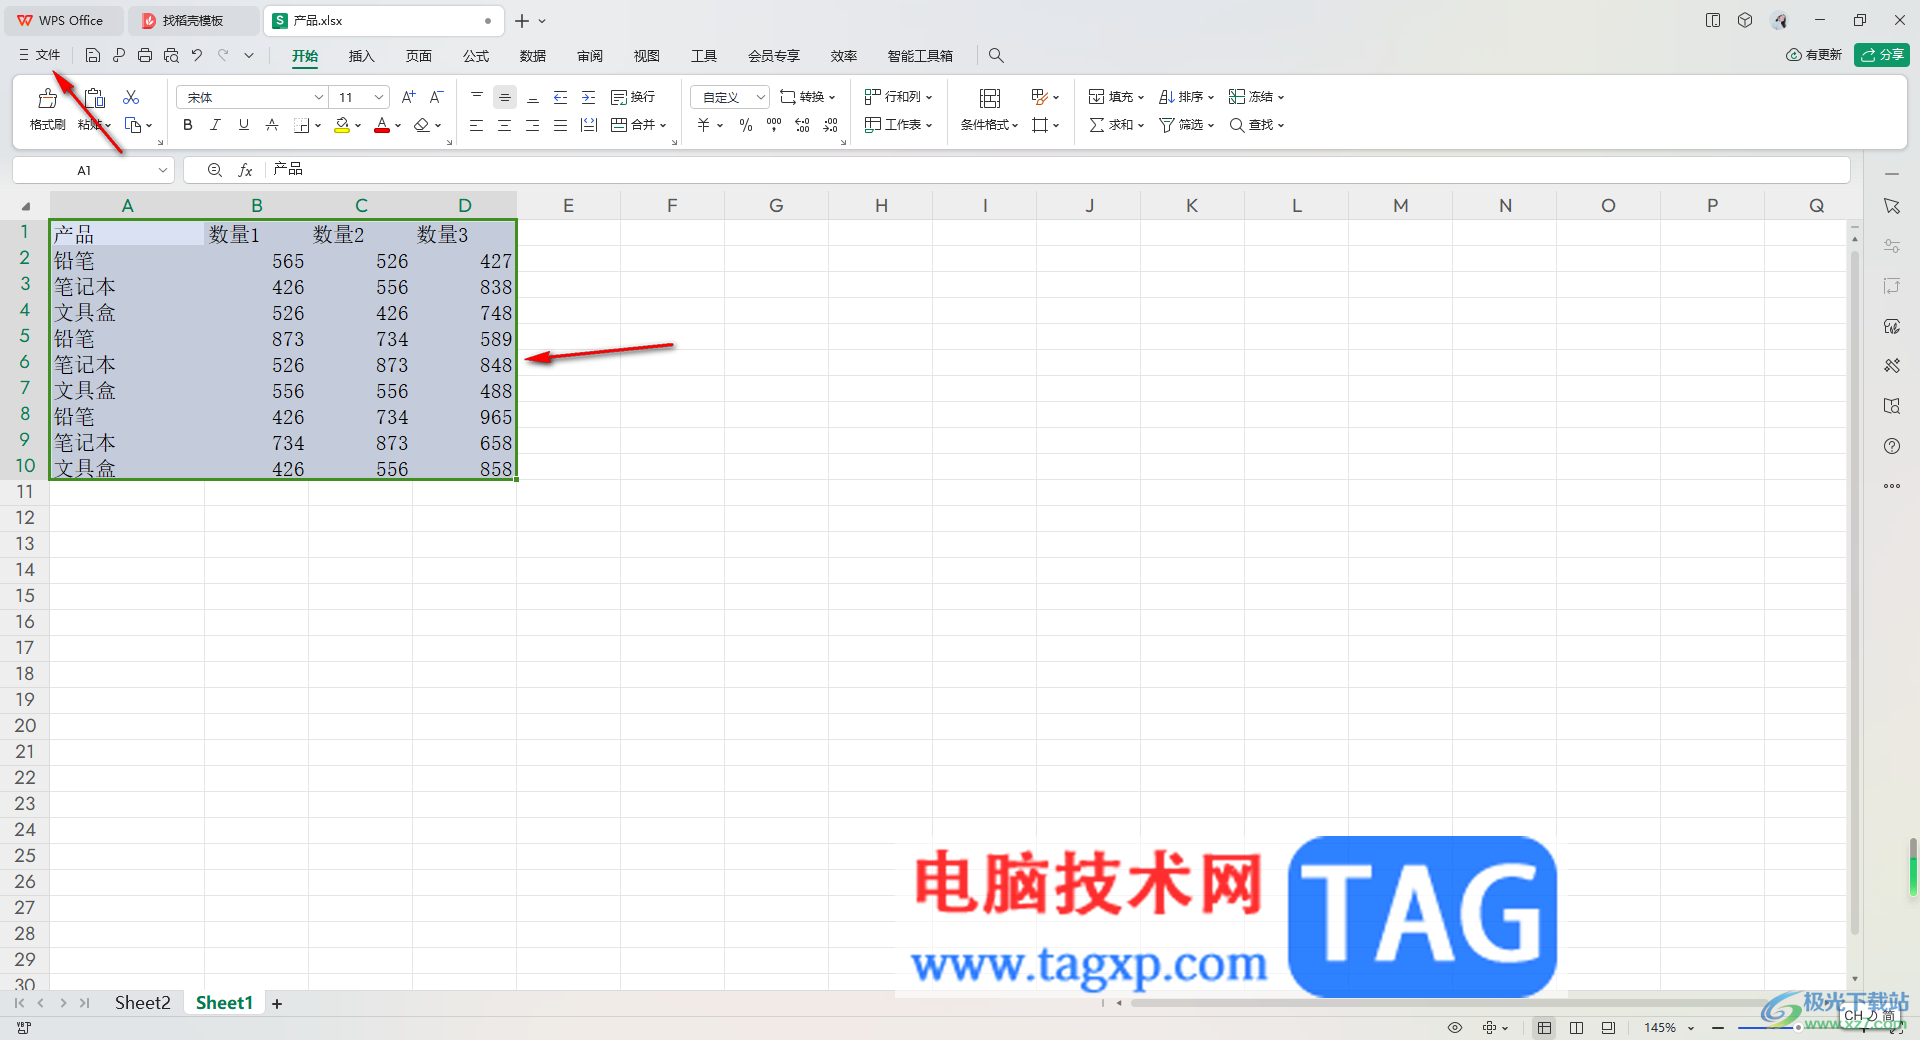Click the Copy icon in the ribbon
This screenshot has width=1920, height=1040.
click(x=133, y=125)
